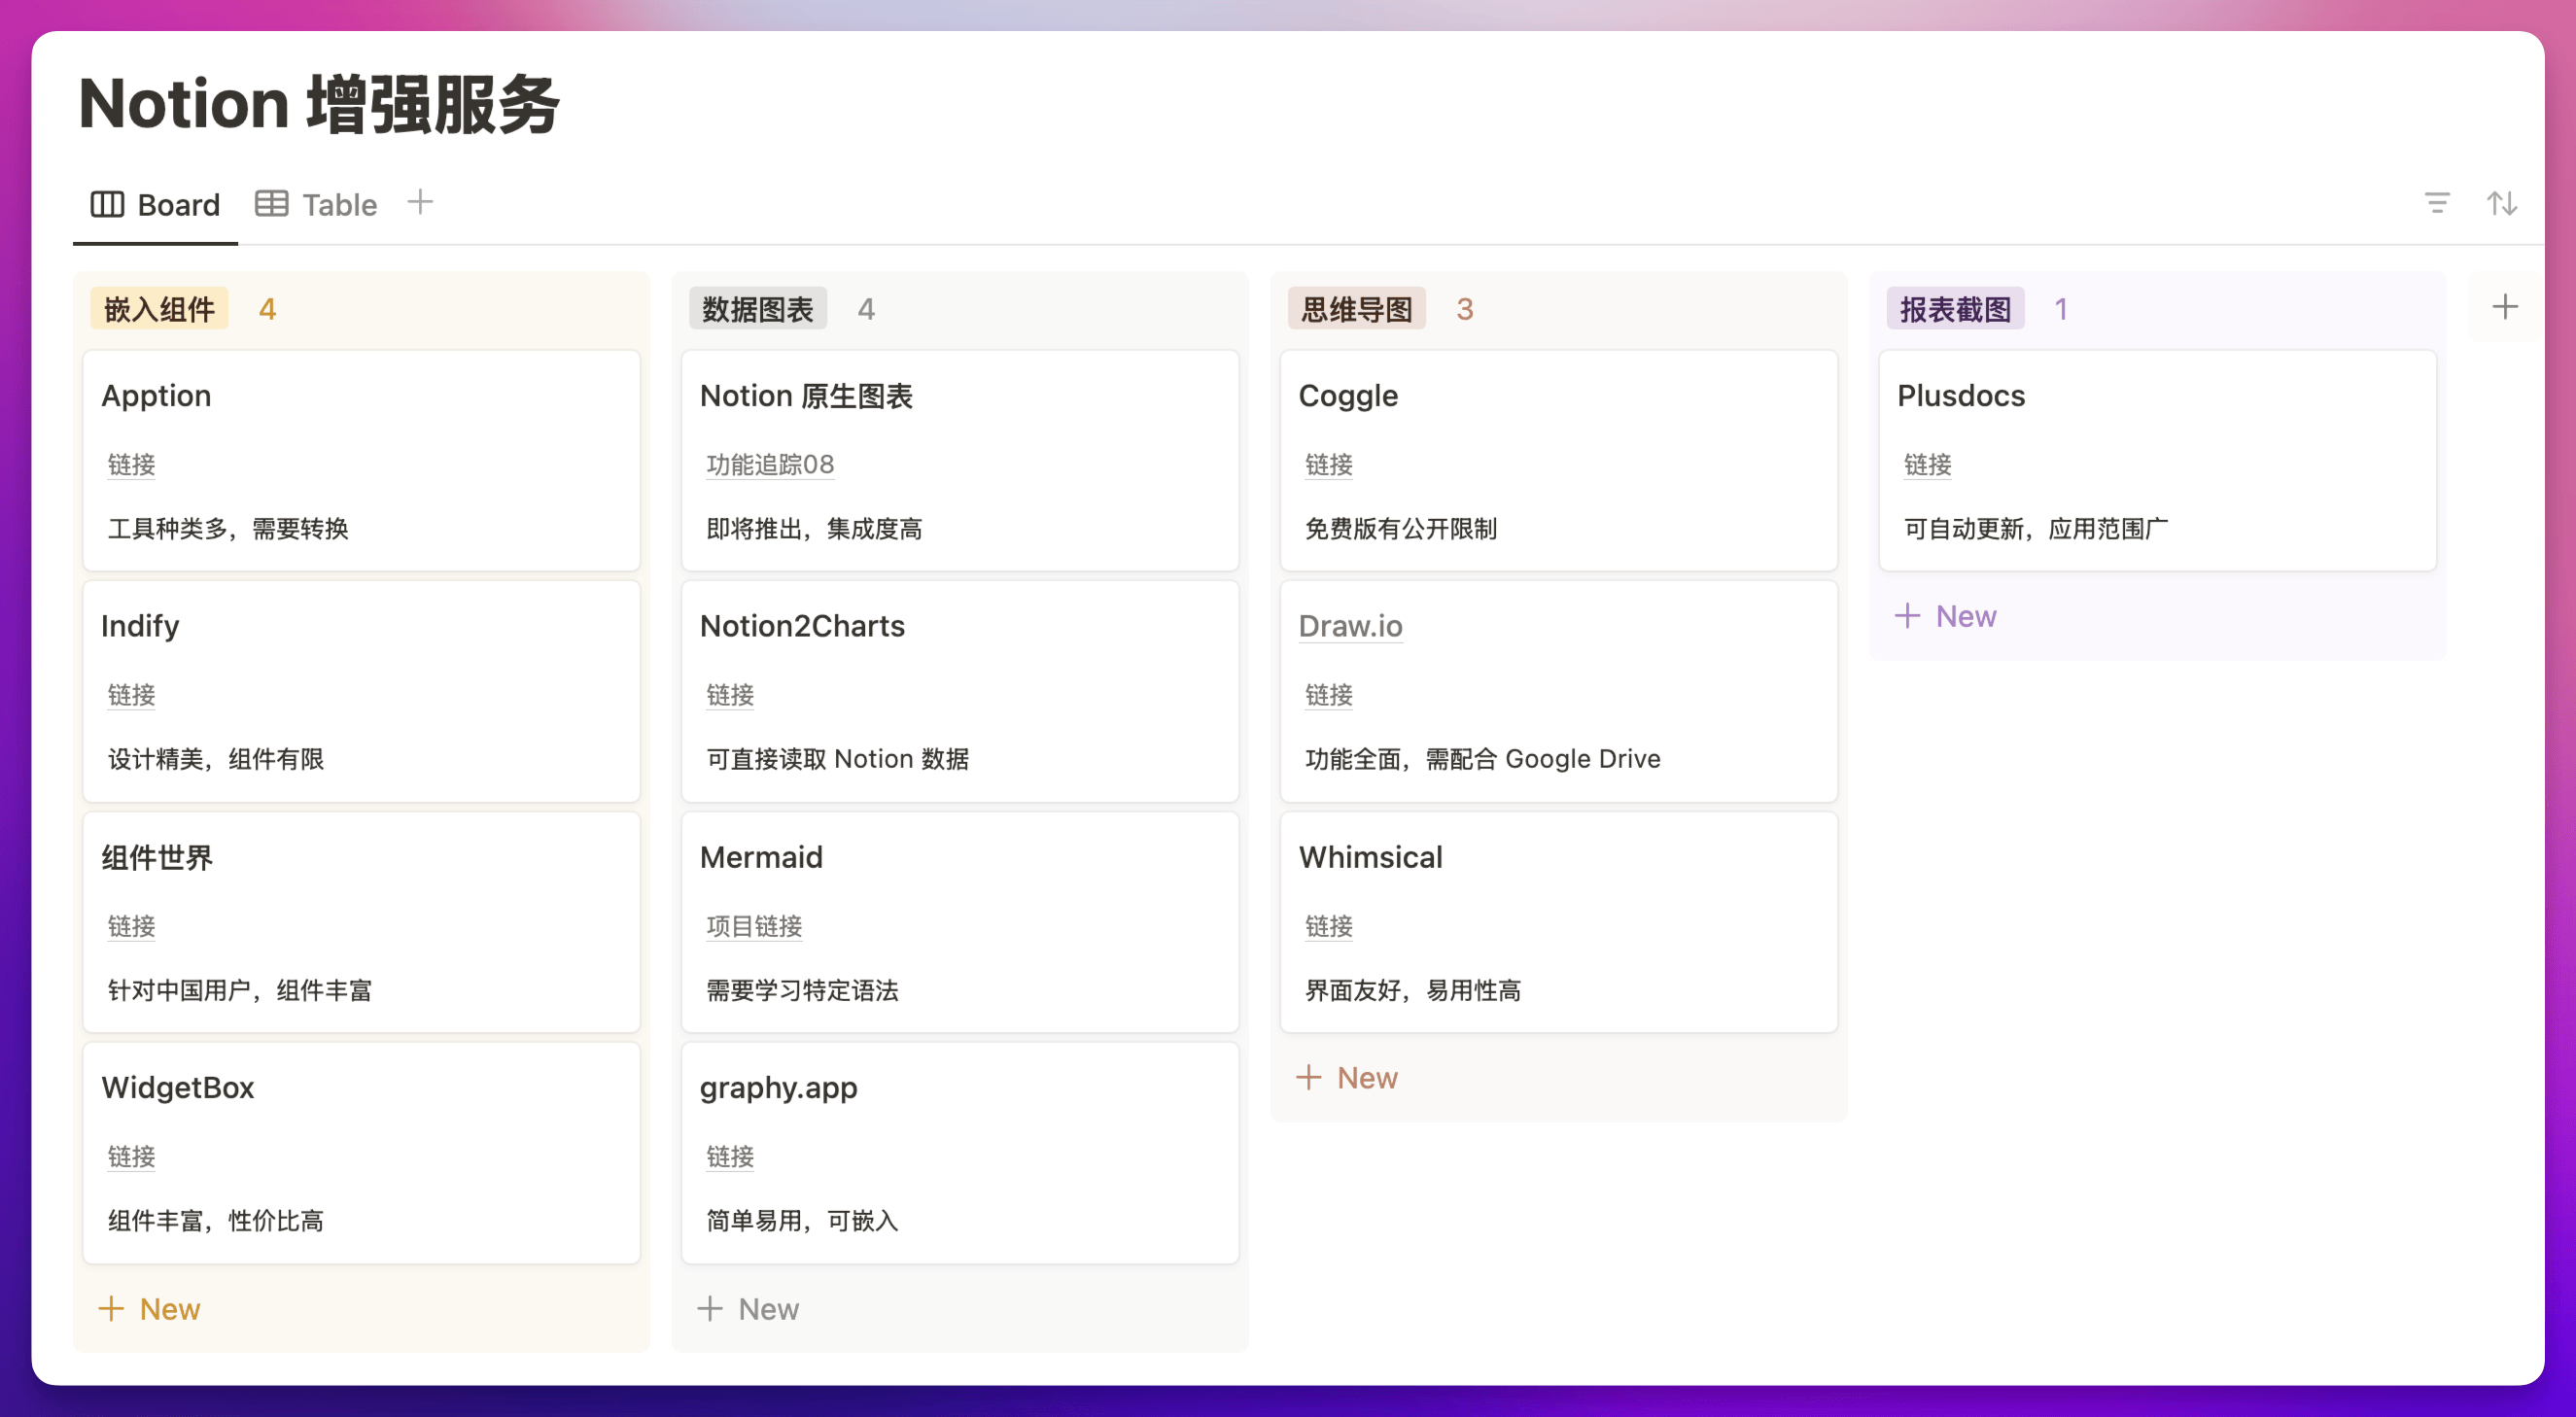
Task: Open the Draw.io card 链接 link
Action: pos(1329,695)
